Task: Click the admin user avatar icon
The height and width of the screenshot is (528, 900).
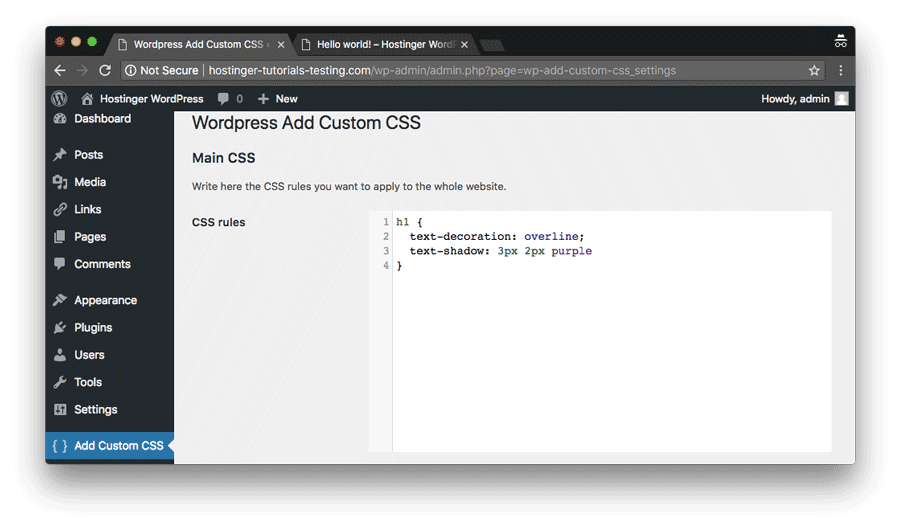Action: (841, 99)
